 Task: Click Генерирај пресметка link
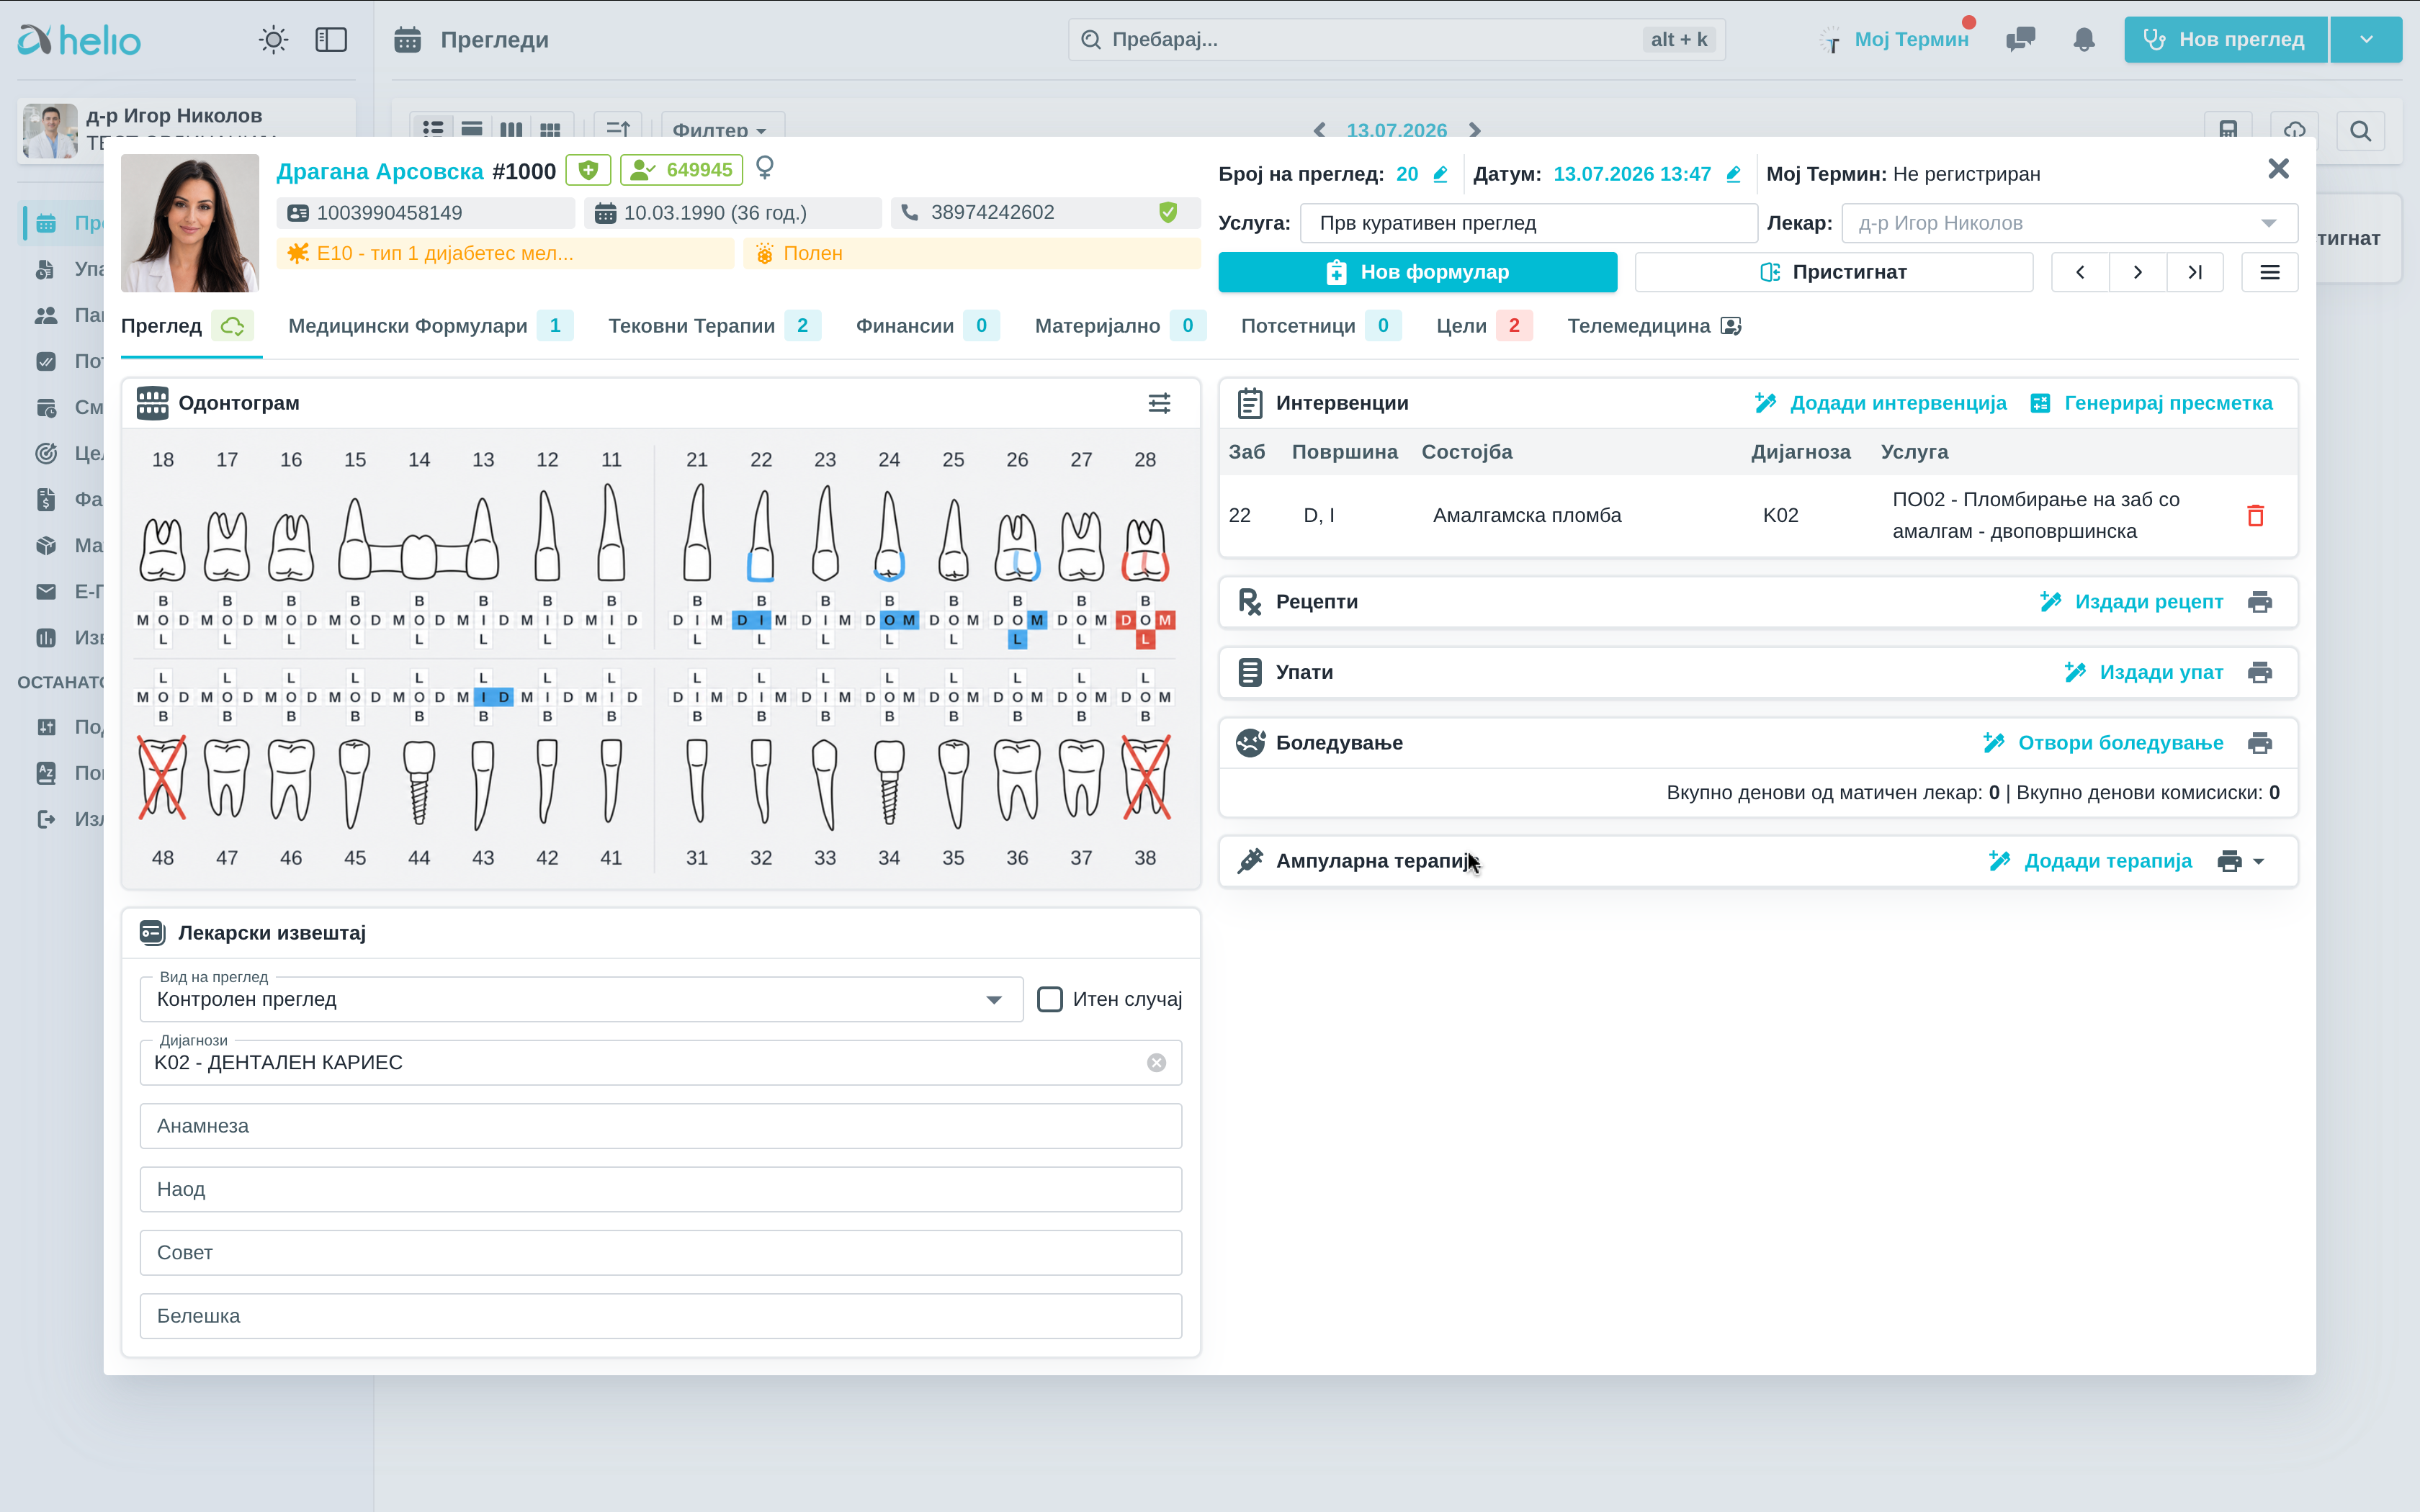tap(2151, 403)
